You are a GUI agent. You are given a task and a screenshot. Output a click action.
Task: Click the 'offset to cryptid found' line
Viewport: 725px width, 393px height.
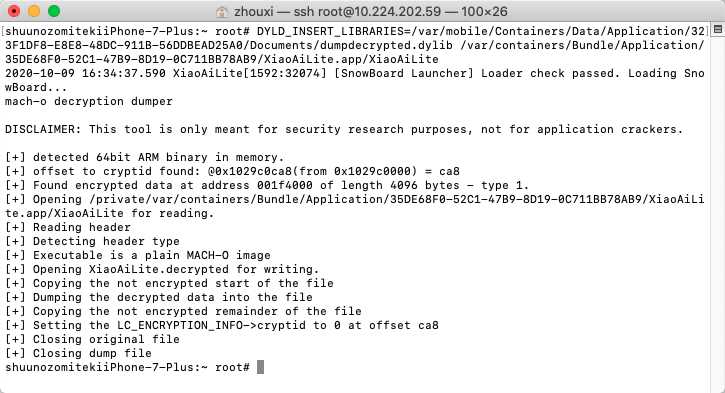233,171
